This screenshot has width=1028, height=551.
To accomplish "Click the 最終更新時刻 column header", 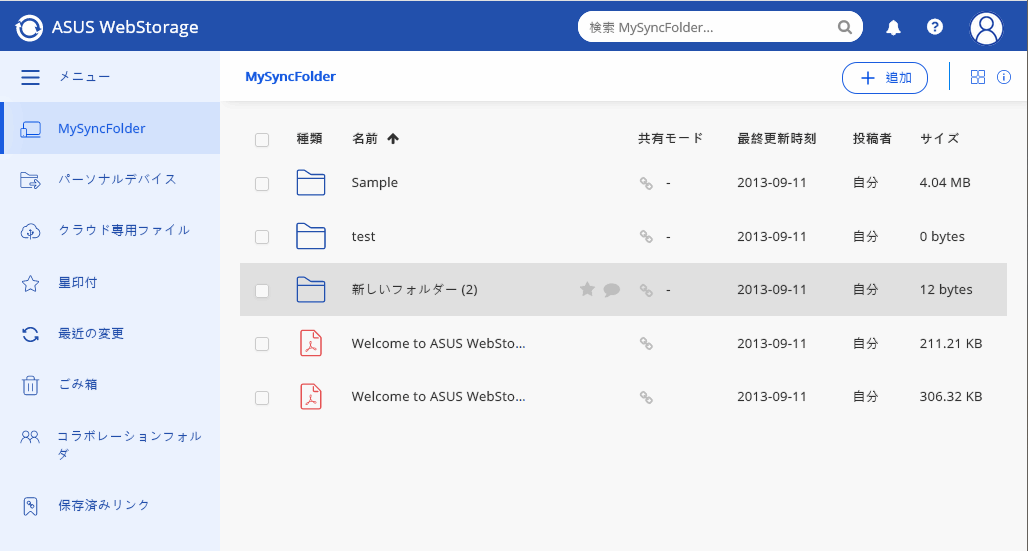I will (x=776, y=138).
